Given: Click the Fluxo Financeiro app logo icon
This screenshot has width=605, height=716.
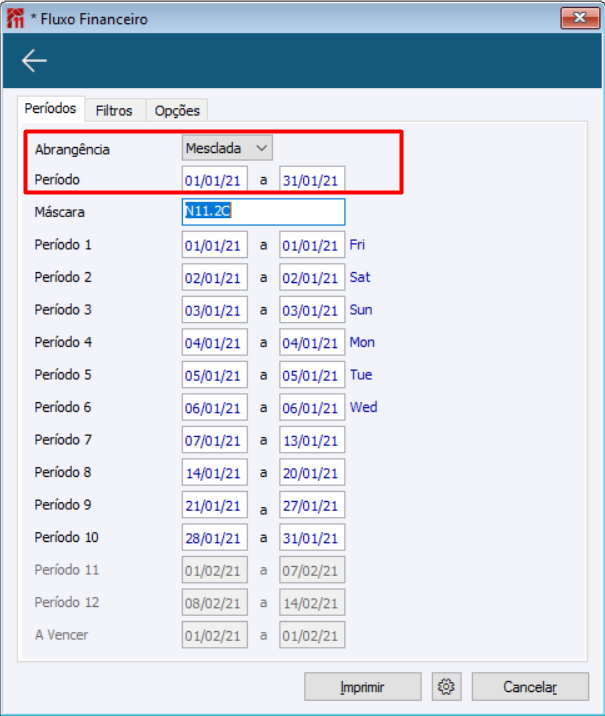Looking at the screenshot, I should 16,19.
